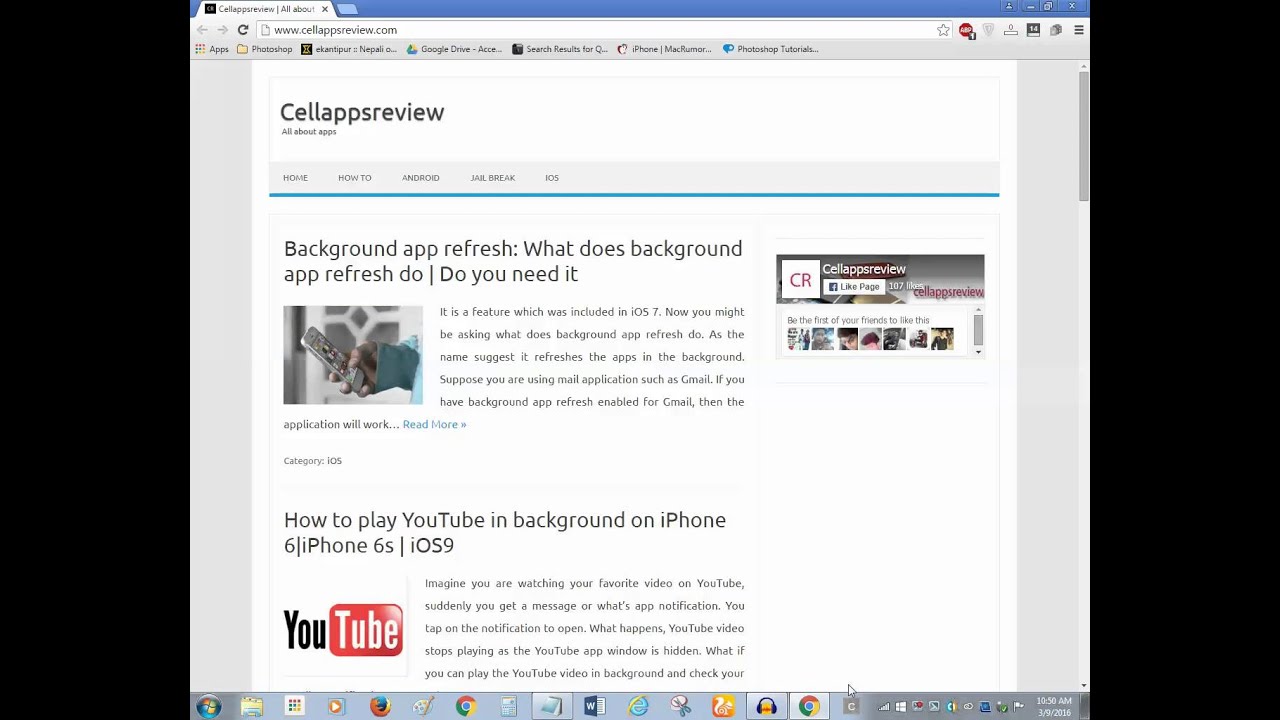The image size is (1280, 720).
Task: Open Microsoft Word from the taskbar
Action: pos(594,707)
